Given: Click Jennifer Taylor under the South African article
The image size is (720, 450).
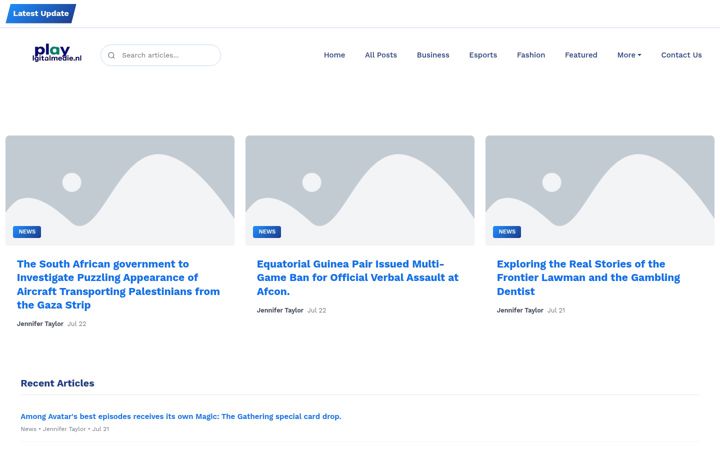Looking at the screenshot, I should coord(40,324).
